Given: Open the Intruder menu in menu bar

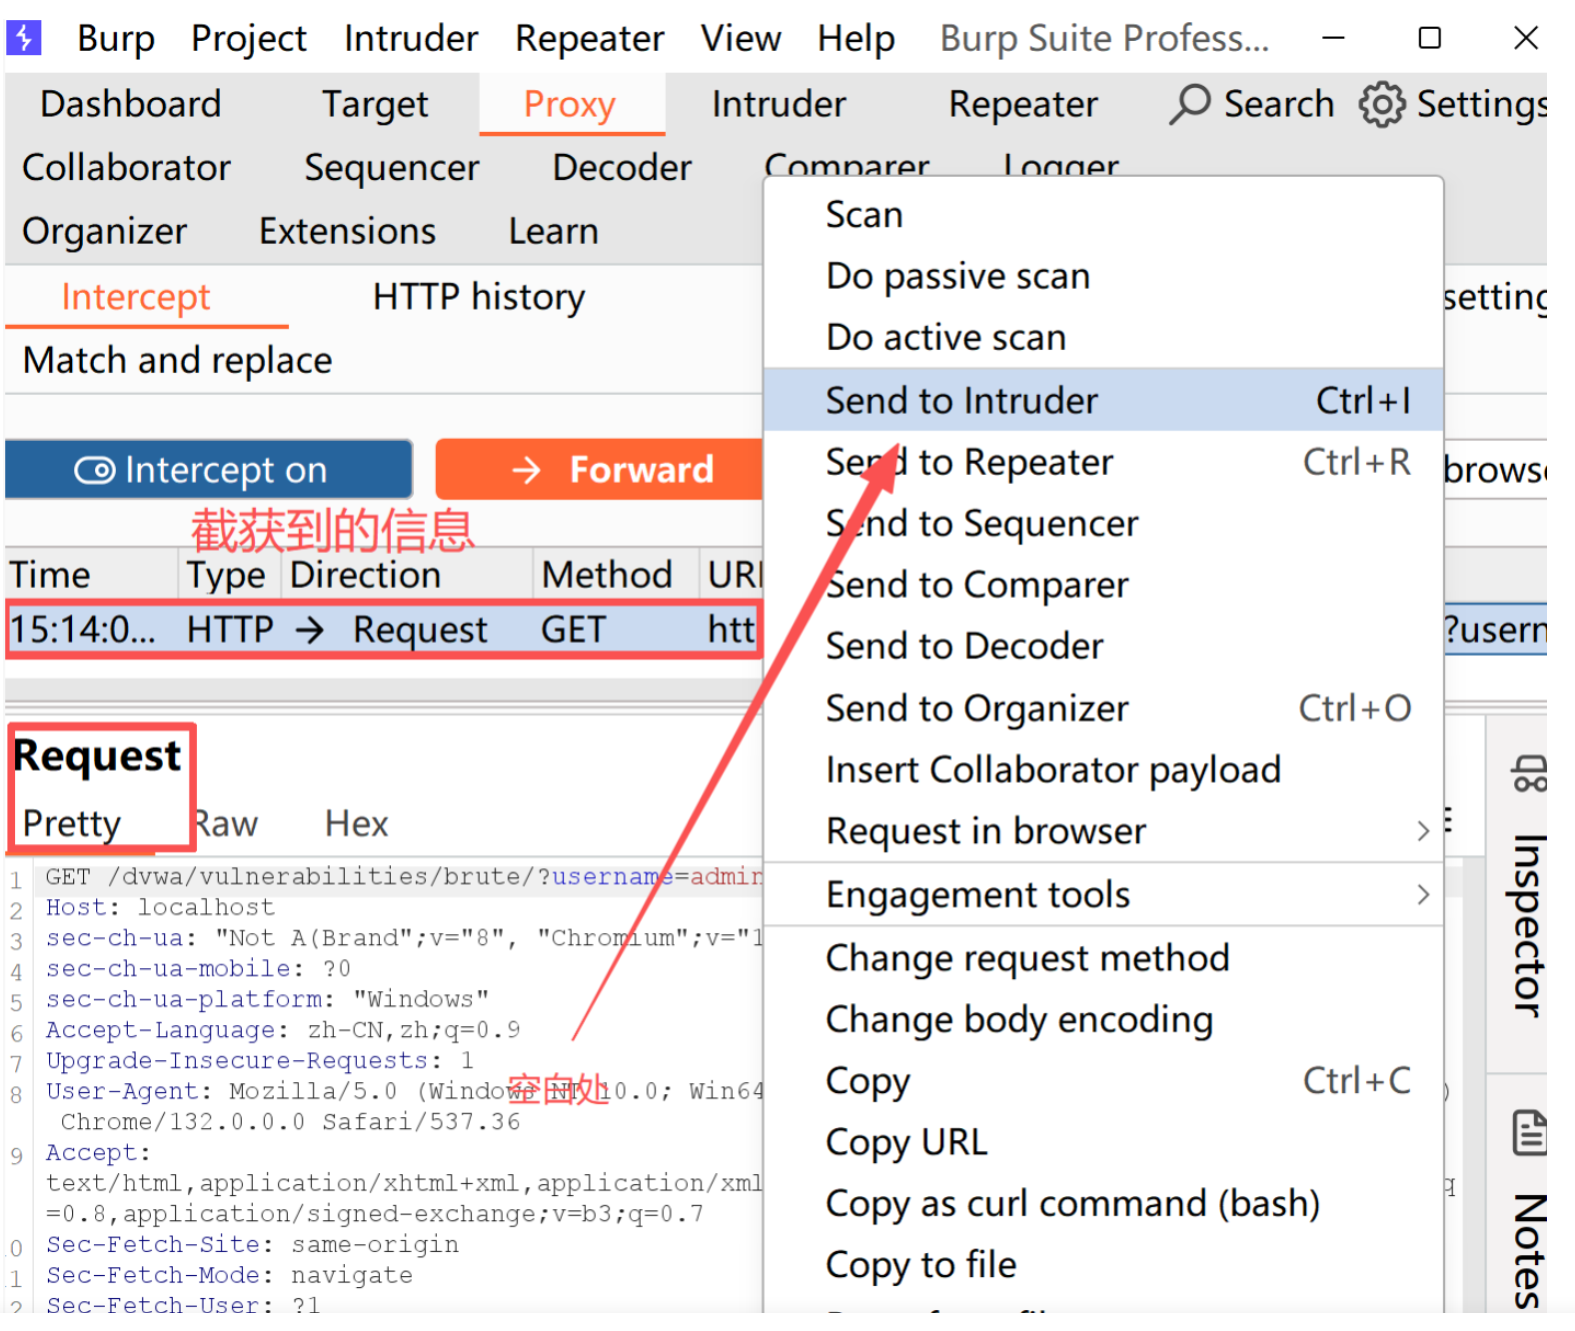Looking at the screenshot, I should click(x=411, y=38).
